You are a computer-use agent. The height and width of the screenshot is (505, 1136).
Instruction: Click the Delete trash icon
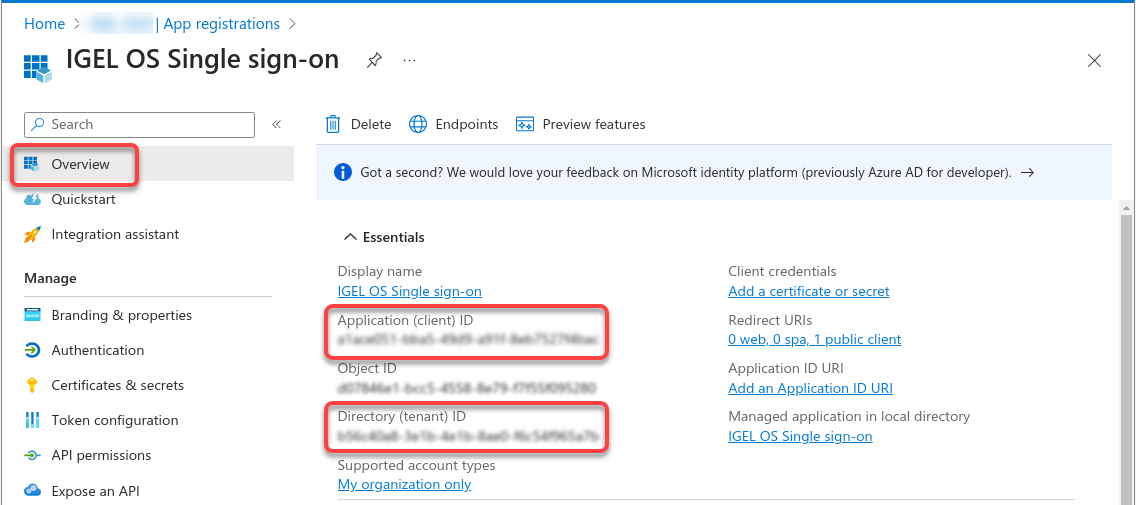[333, 125]
